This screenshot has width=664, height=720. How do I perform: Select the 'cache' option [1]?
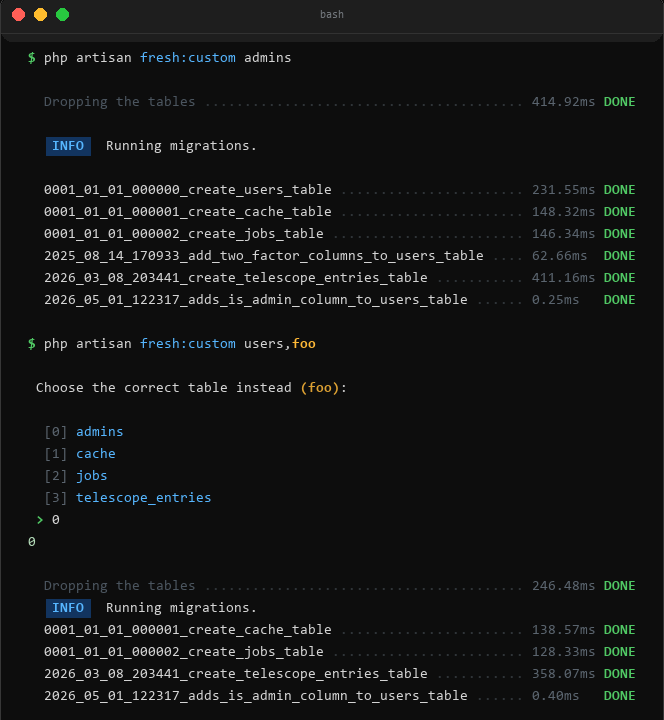coord(96,454)
